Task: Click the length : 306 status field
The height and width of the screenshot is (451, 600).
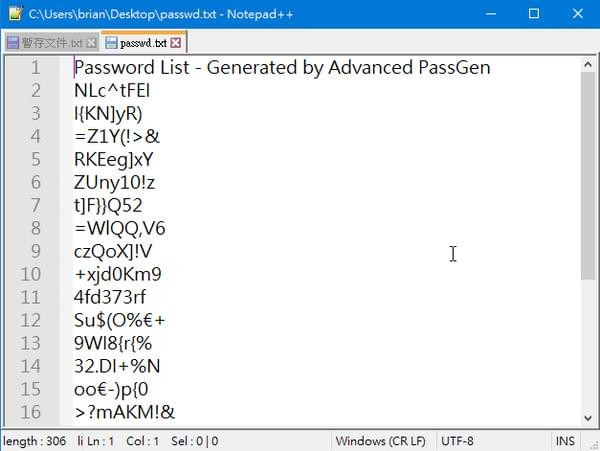Action: (x=35, y=441)
